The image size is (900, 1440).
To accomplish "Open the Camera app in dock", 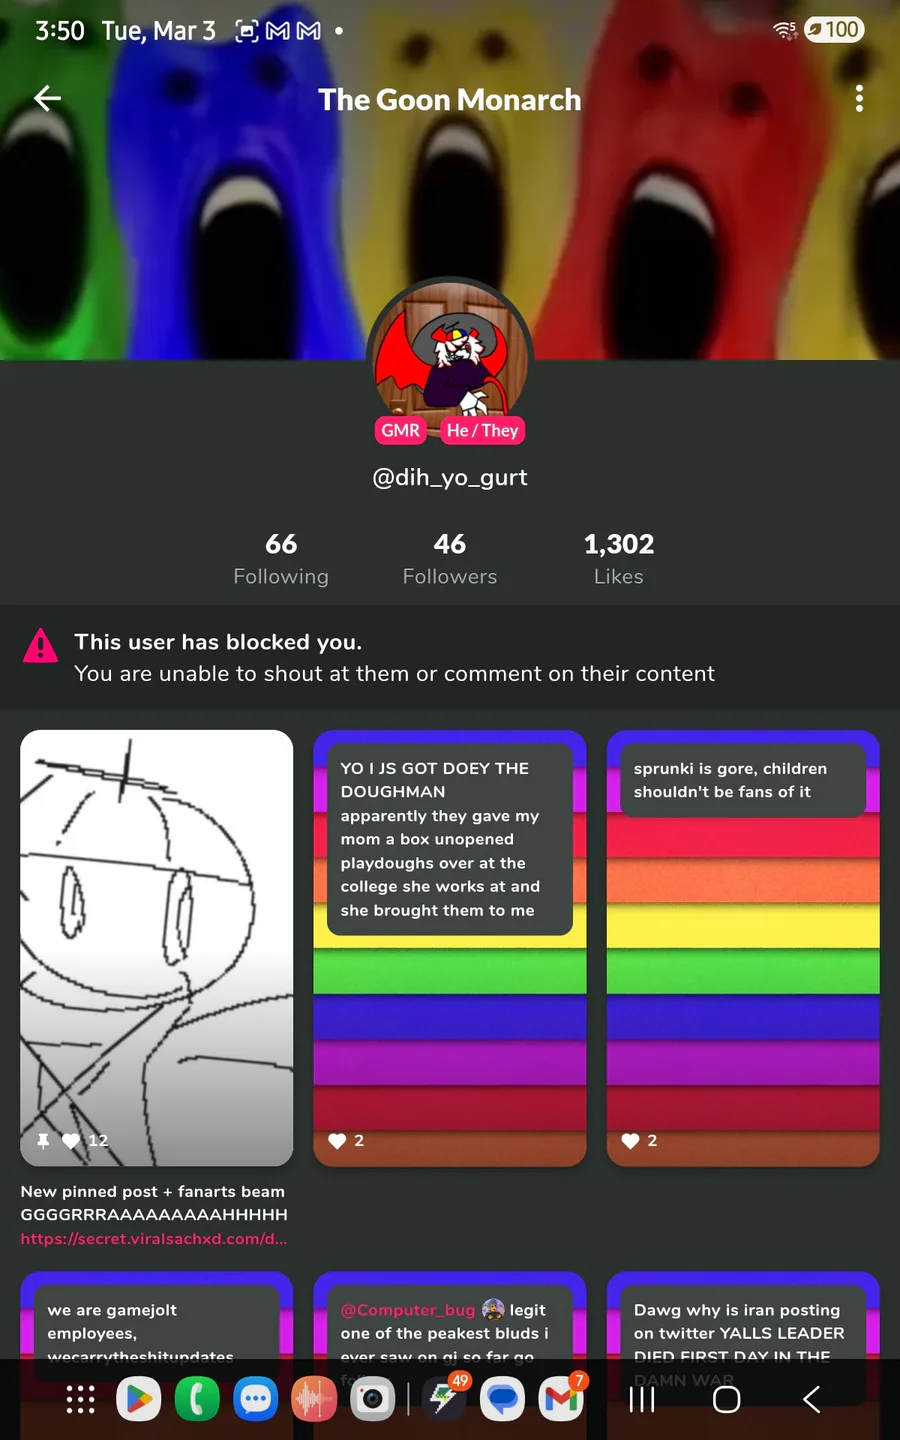I will click(x=372, y=1399).
